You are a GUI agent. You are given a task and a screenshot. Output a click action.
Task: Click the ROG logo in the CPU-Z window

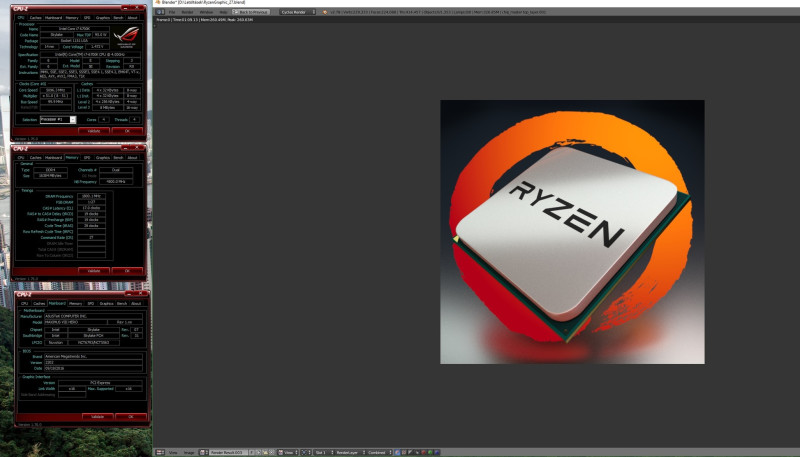(126, 37)
